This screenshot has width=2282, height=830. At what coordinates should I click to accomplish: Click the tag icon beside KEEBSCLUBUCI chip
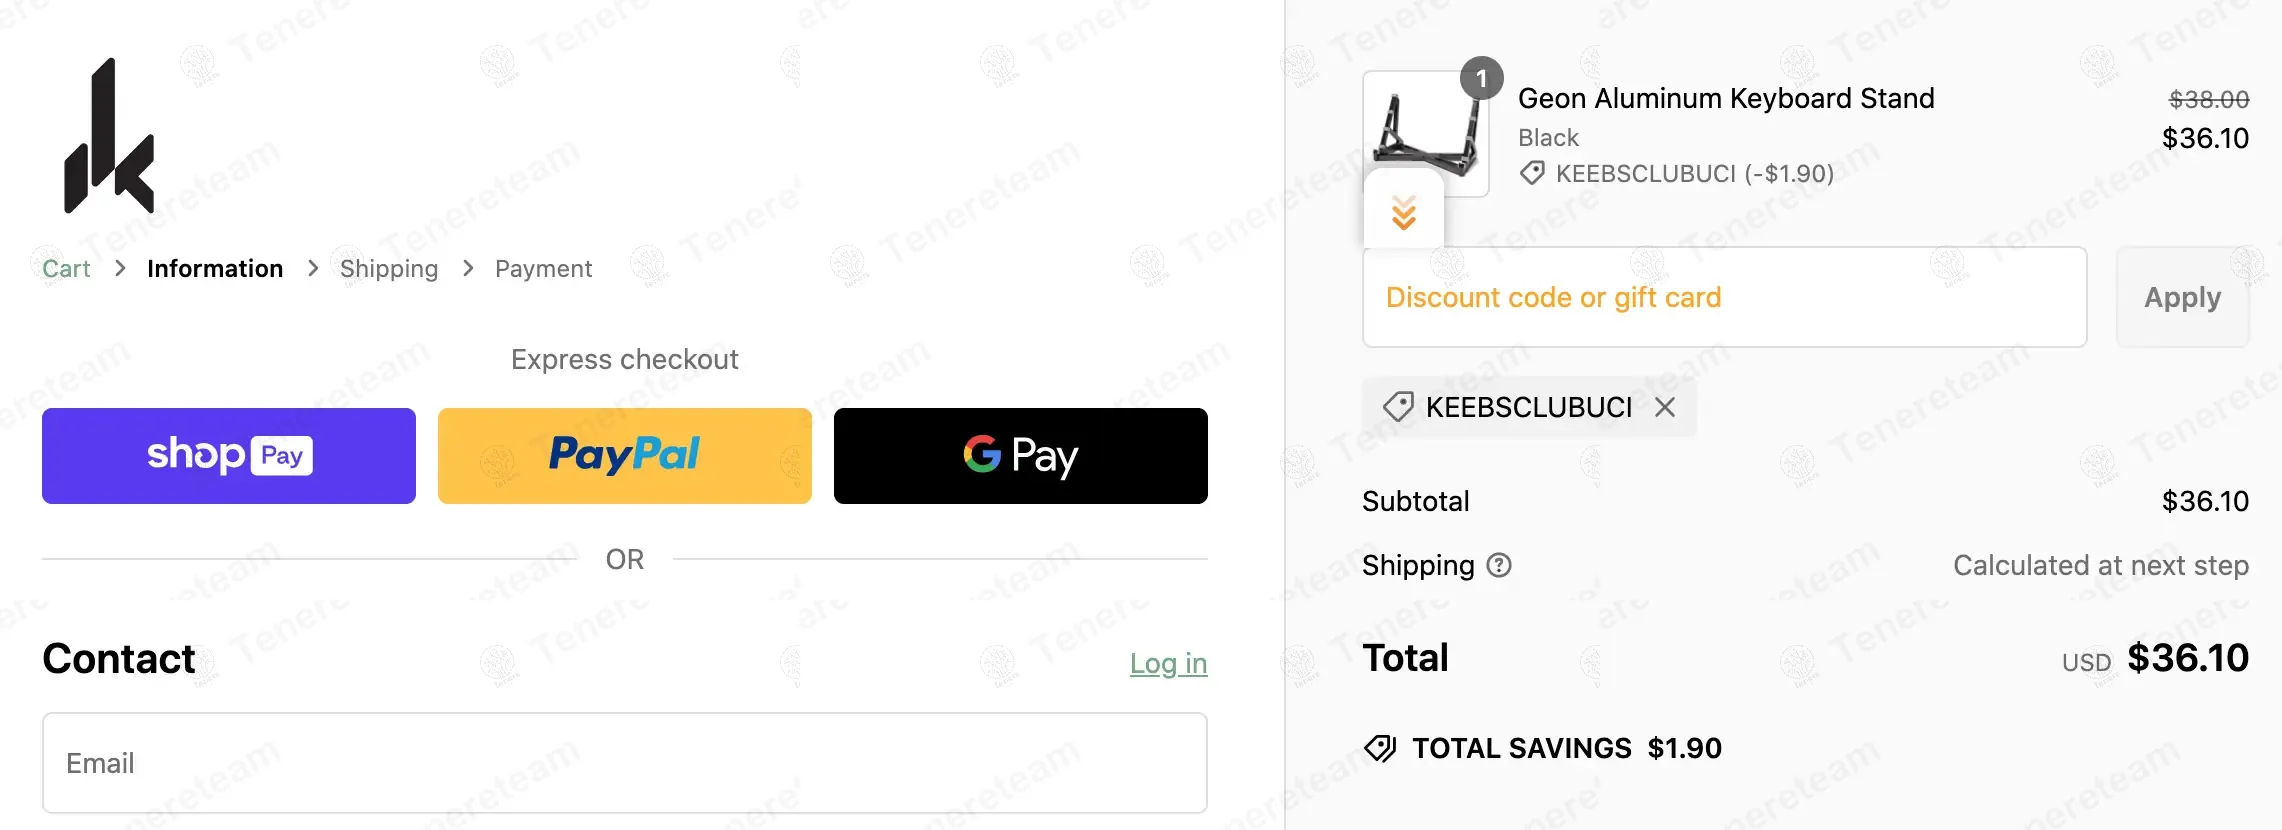1398,407
